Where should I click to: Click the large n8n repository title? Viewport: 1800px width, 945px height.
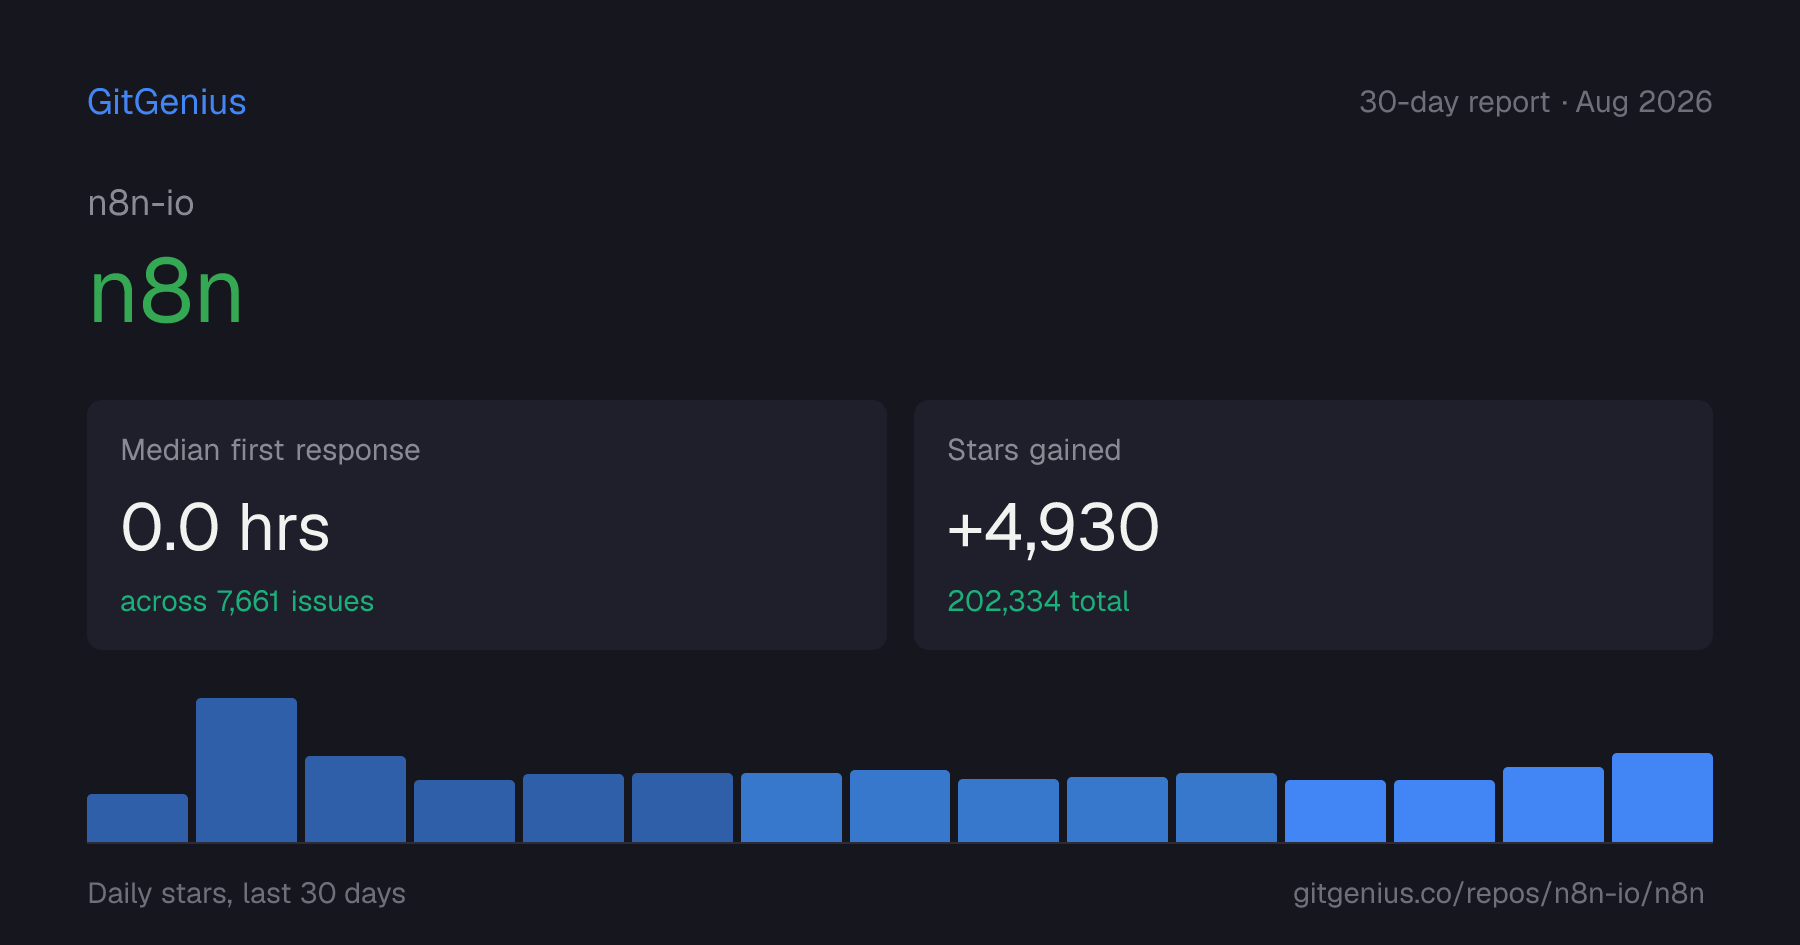tap(166, 291)
